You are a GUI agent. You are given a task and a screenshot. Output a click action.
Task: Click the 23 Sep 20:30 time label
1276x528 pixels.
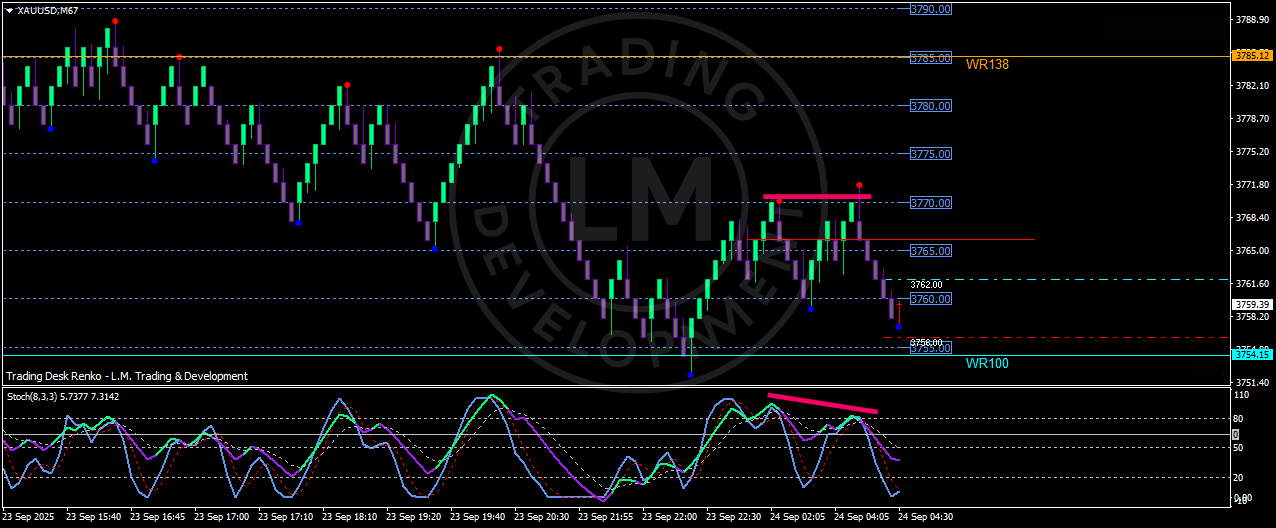click(541, 517)
